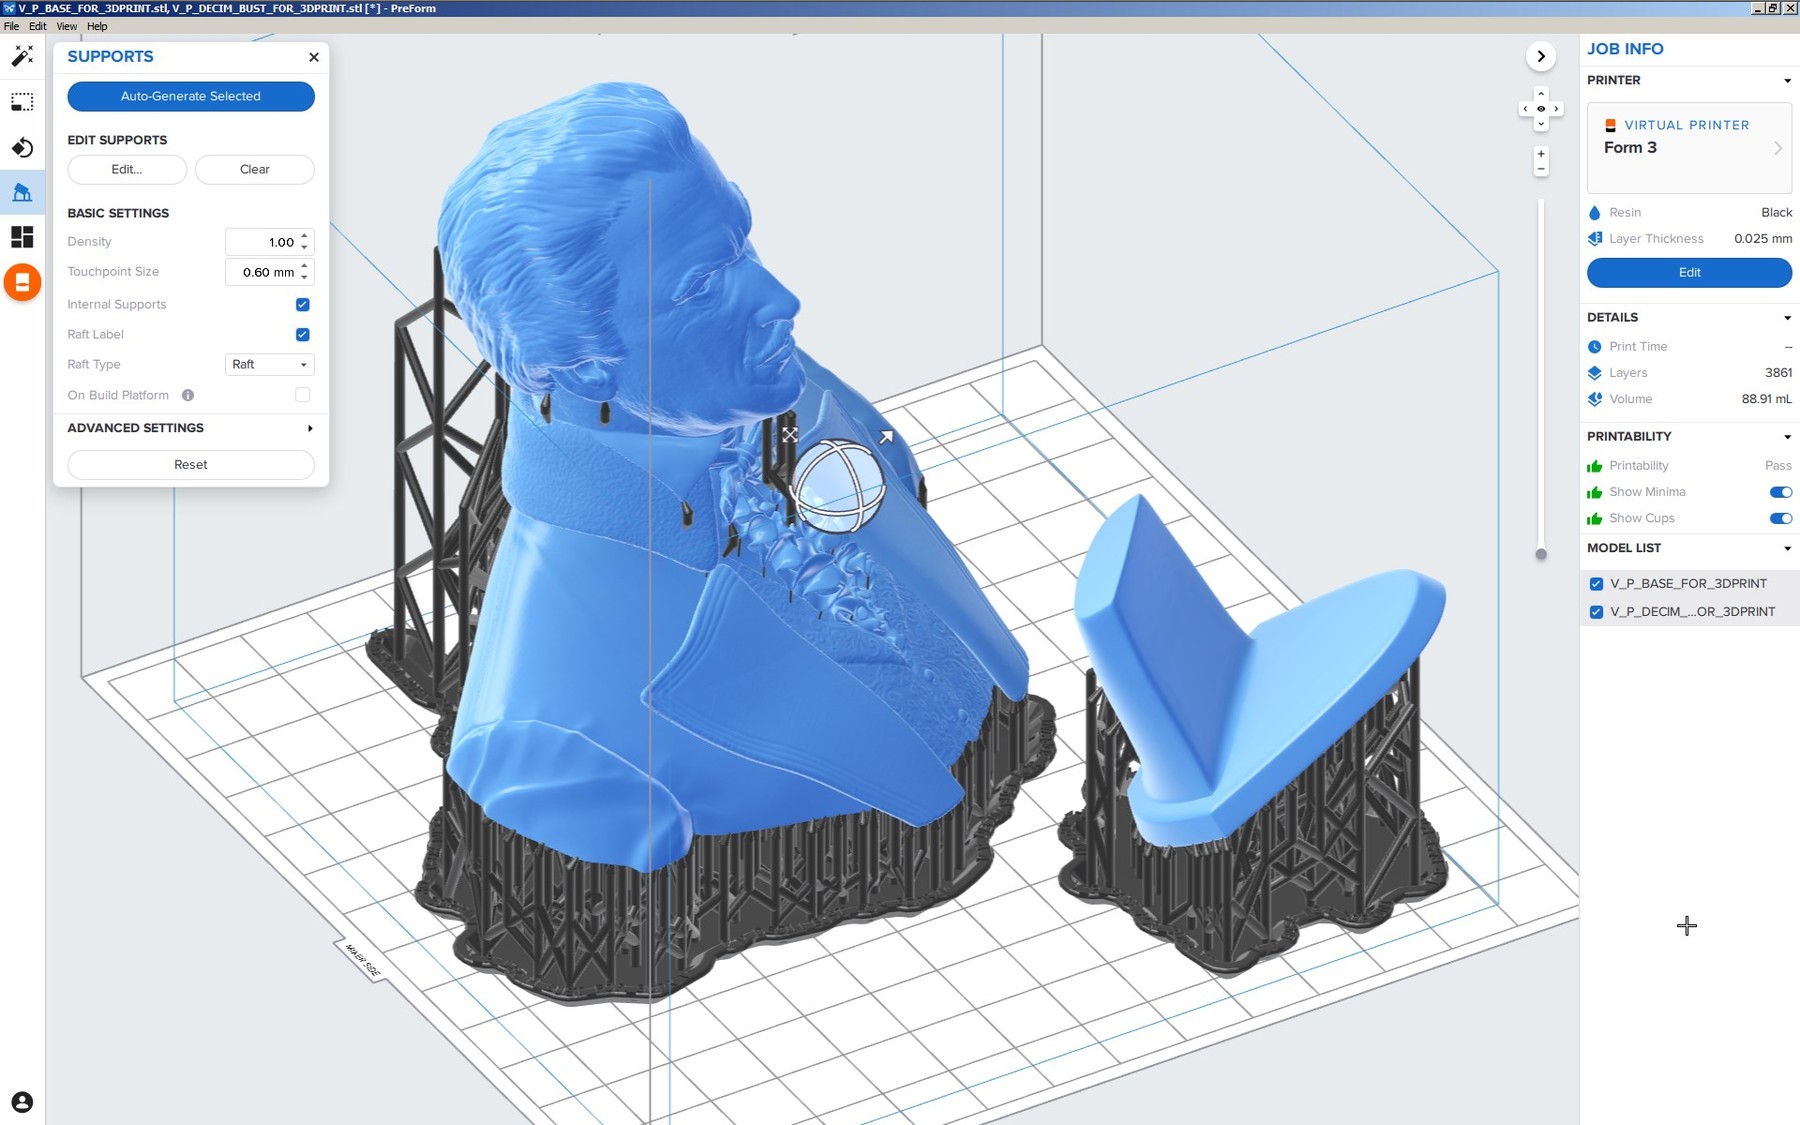Click the Auto-Generate Selected button
This screenshot has width=1800, height=1125.
[190, 96]
